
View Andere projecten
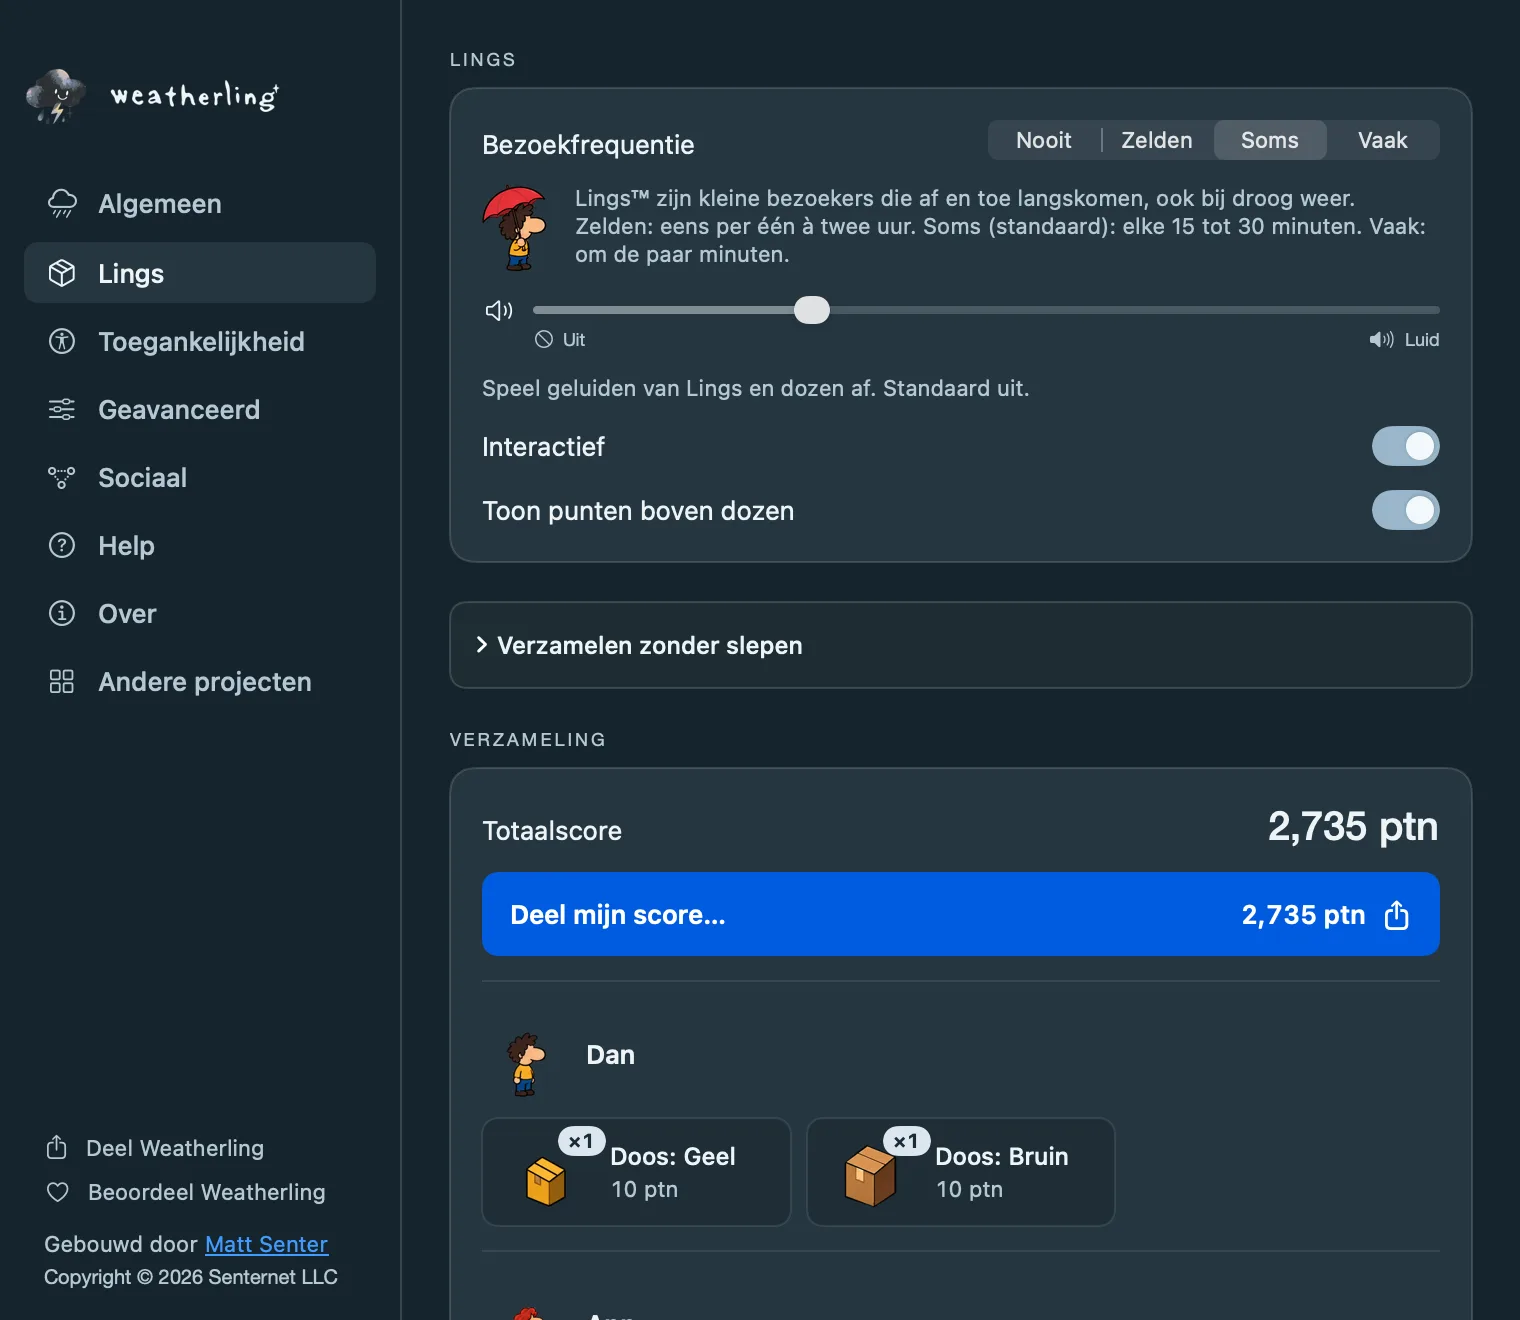[200, 681]
